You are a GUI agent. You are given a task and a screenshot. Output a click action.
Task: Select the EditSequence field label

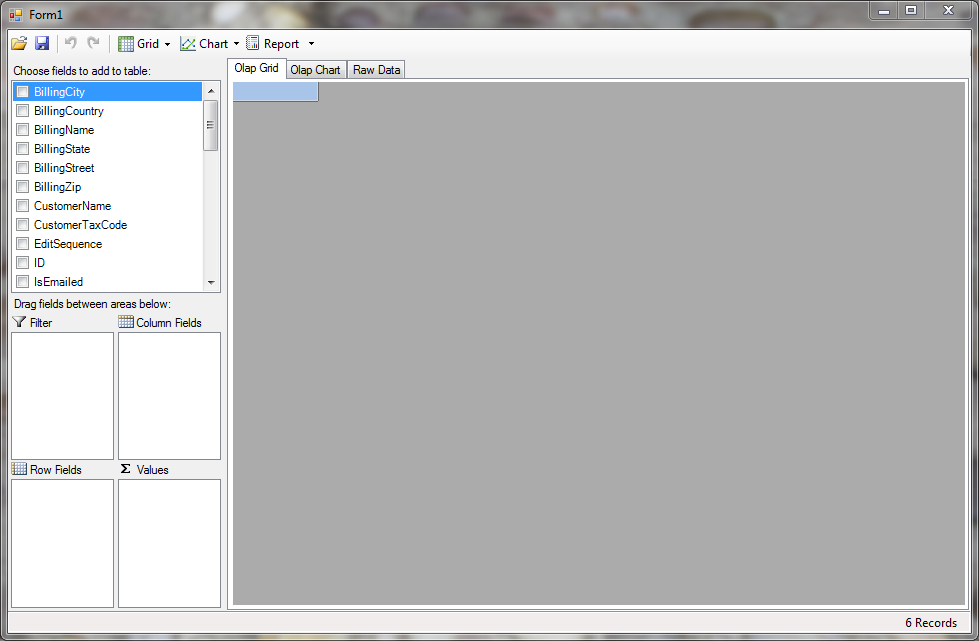point(67,244)
